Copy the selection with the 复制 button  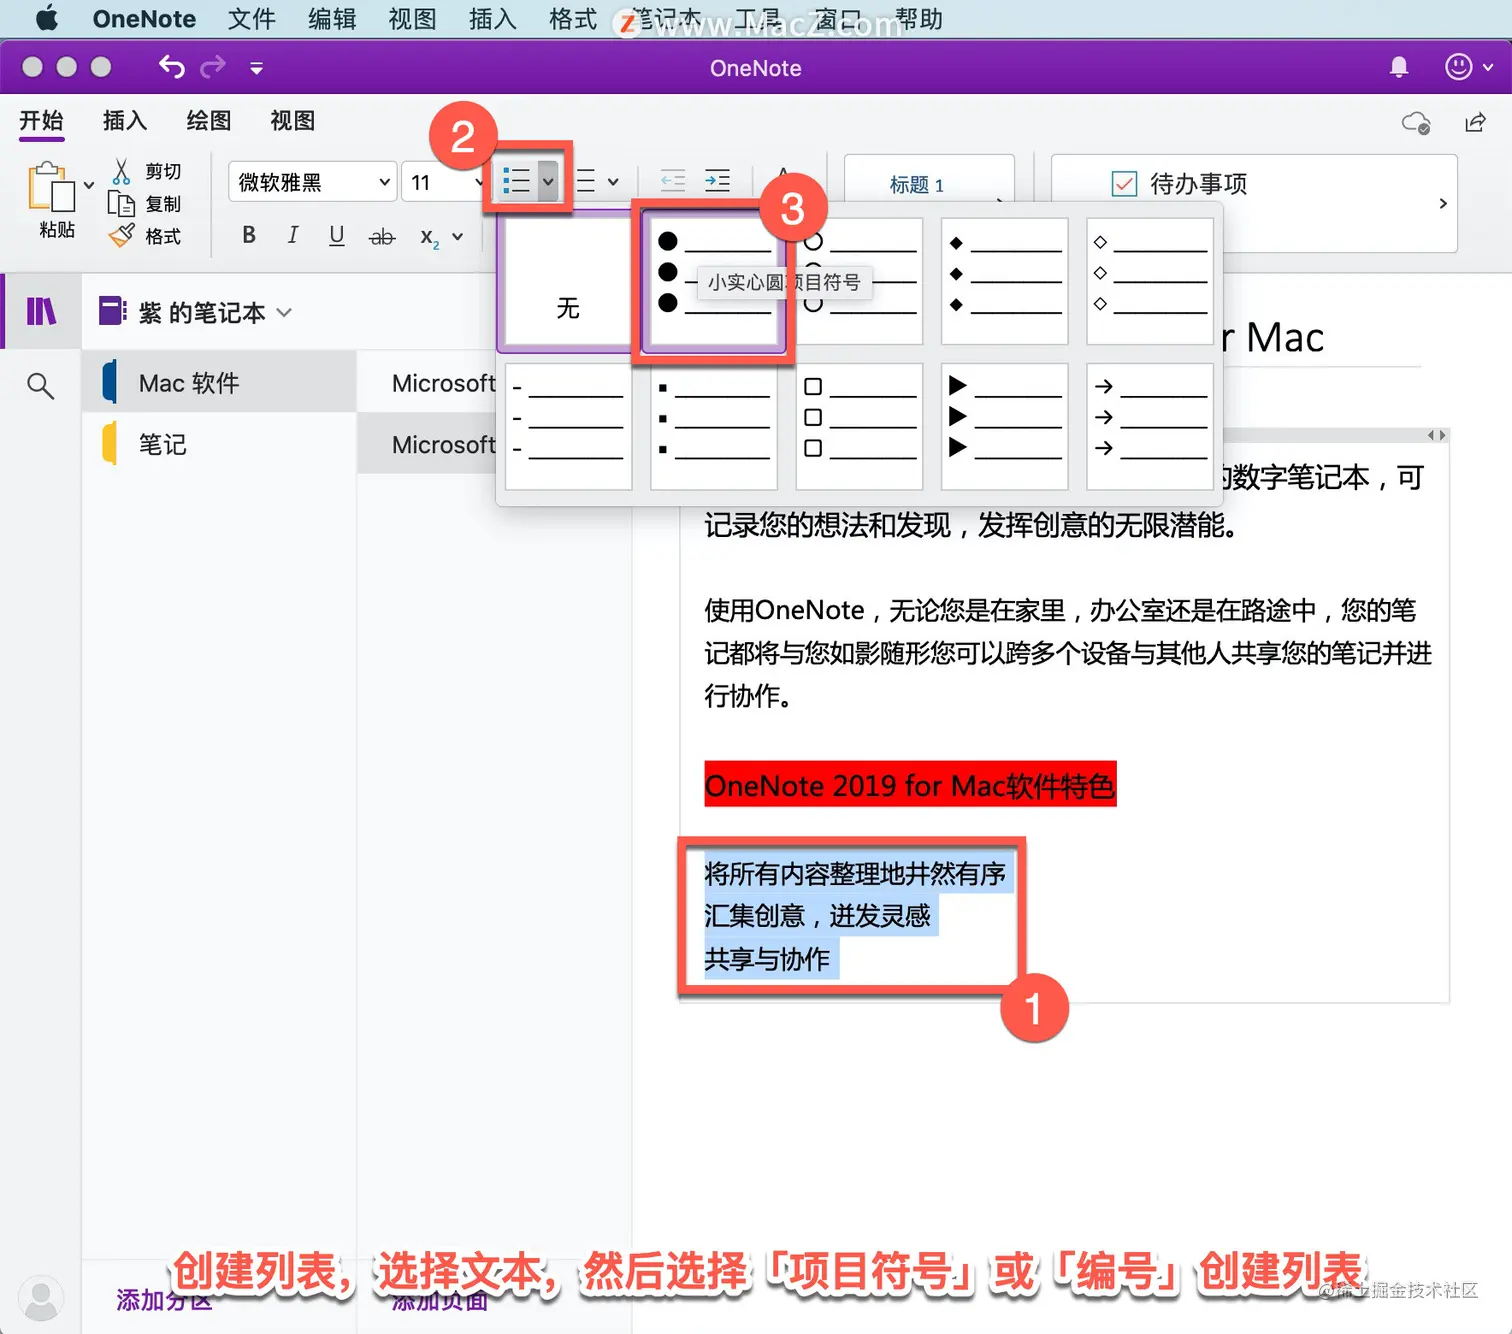pos(147,204)
